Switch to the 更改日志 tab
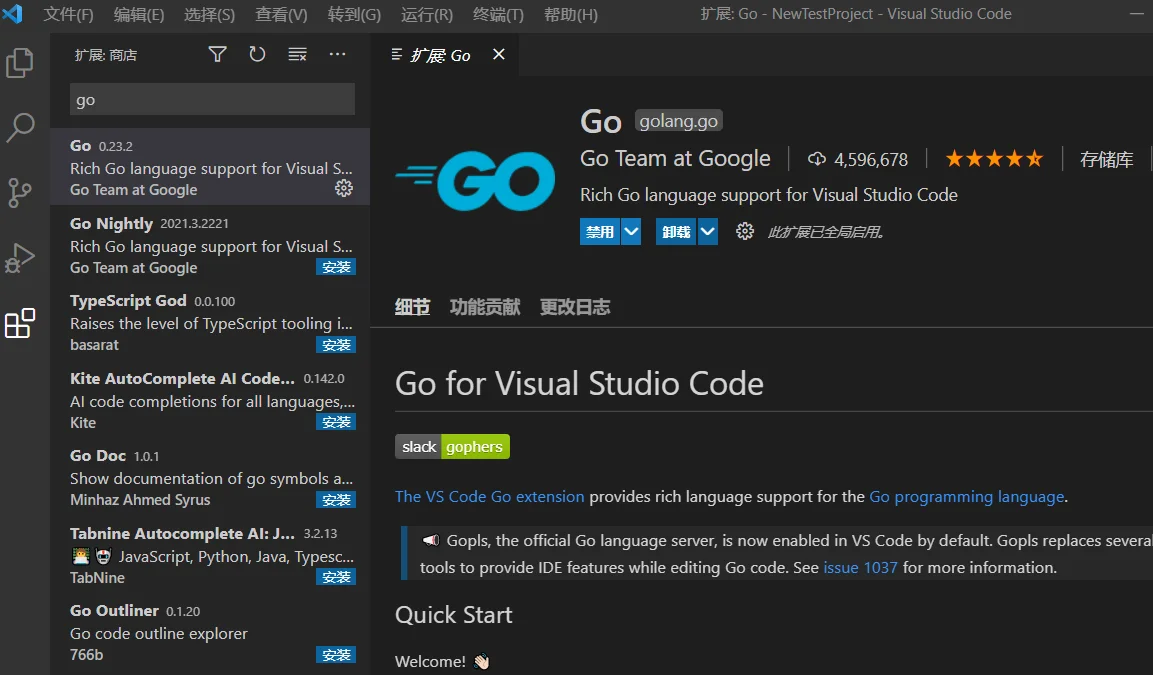Image resolution: width=1153 pixels, height=675 pixels. pos(575,307)
